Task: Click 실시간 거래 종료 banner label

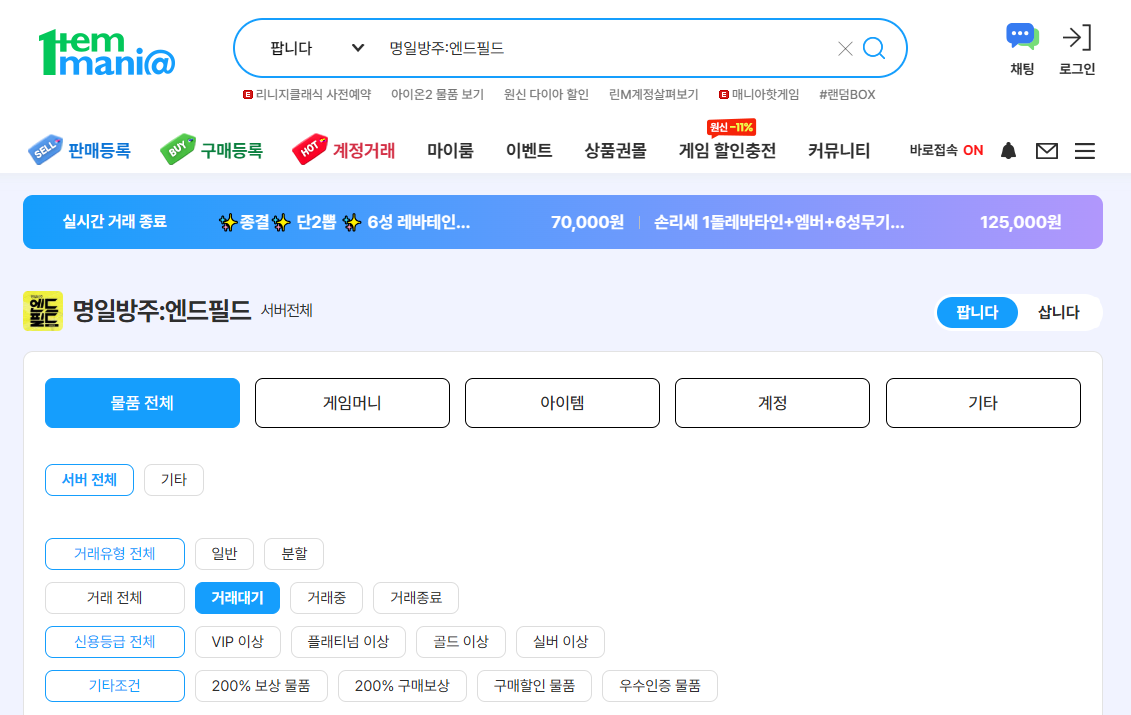Action: [115, 221]
